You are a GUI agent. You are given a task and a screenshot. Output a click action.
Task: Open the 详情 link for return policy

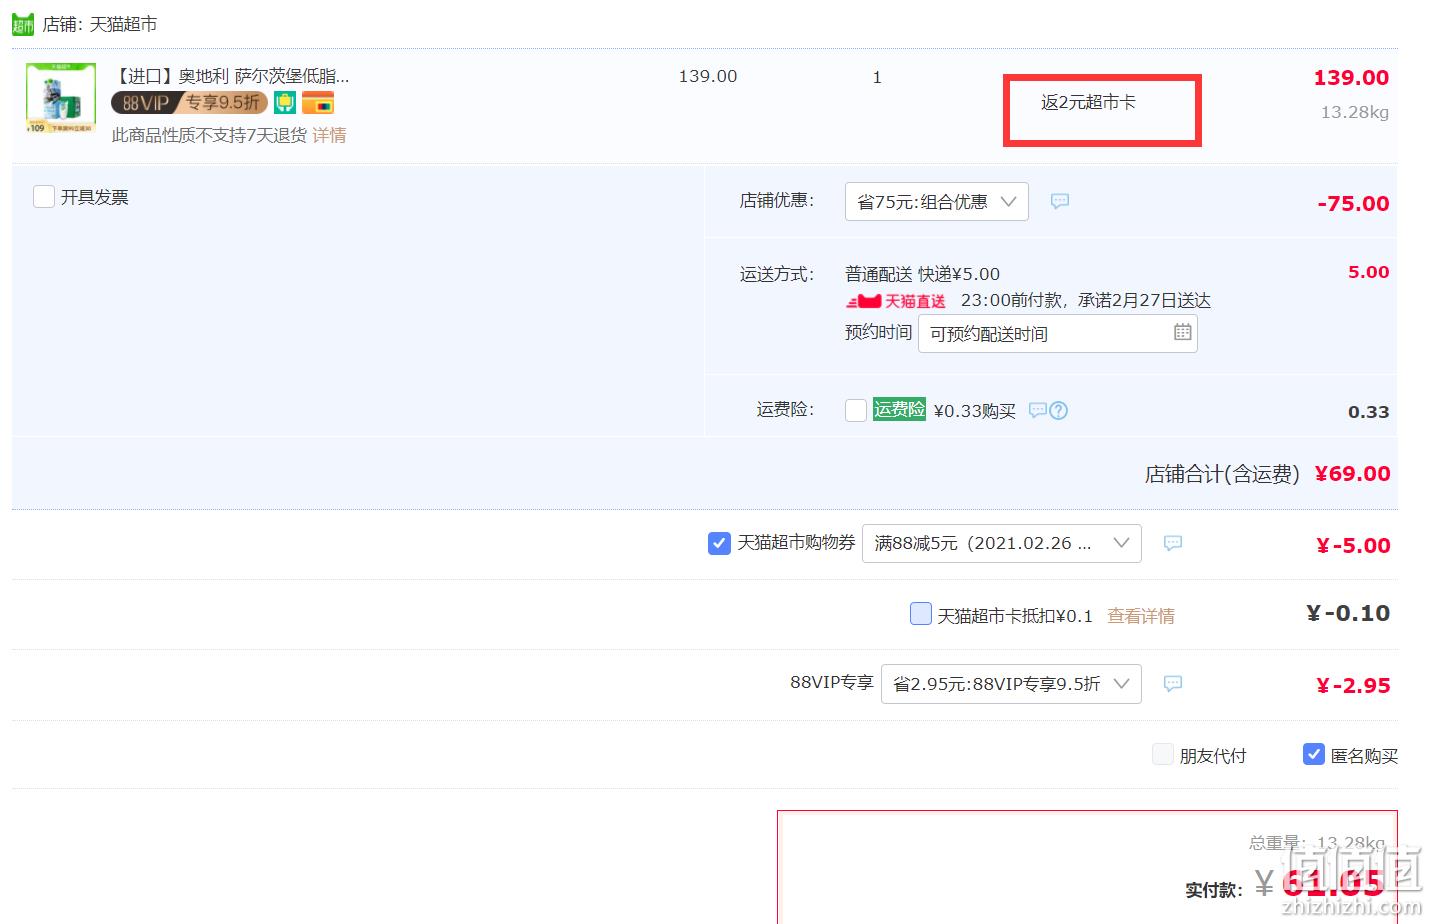(329, 135)
